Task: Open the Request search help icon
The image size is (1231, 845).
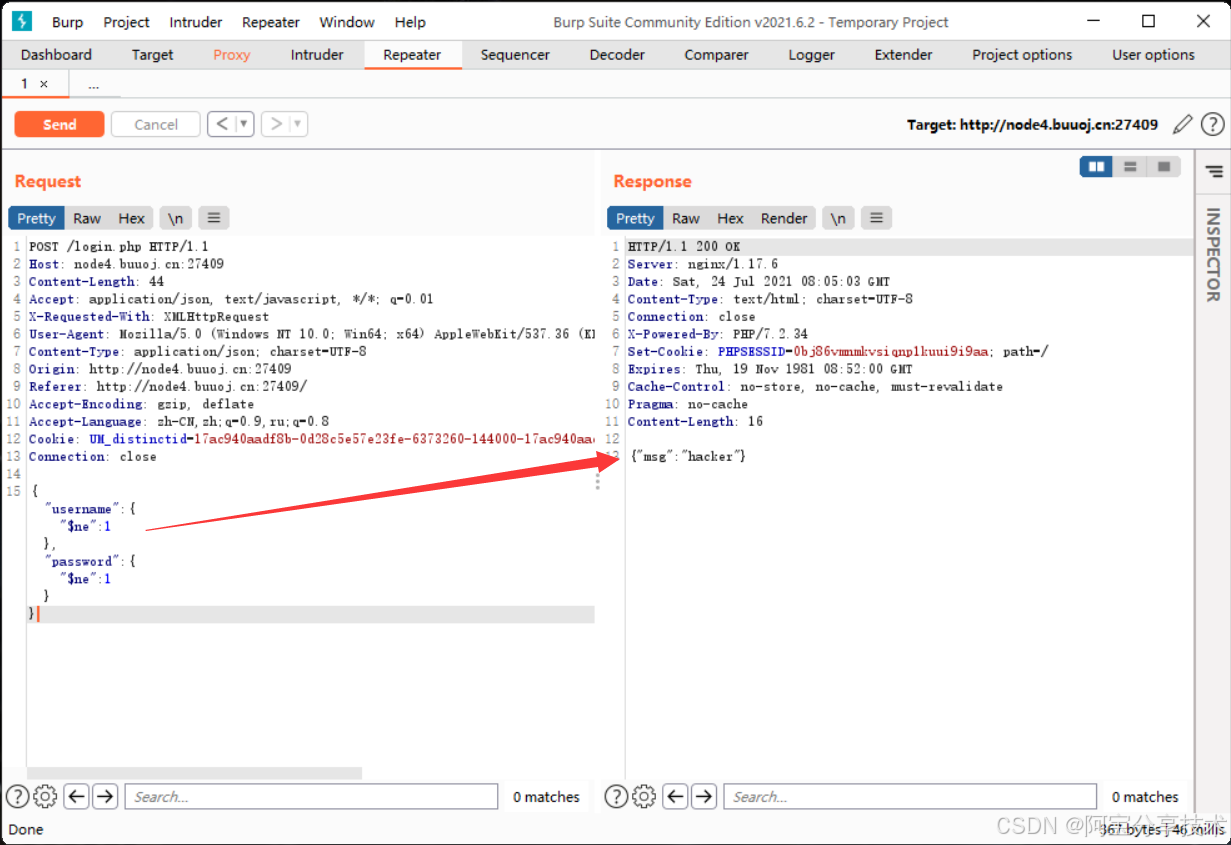Action: point(18,796)
